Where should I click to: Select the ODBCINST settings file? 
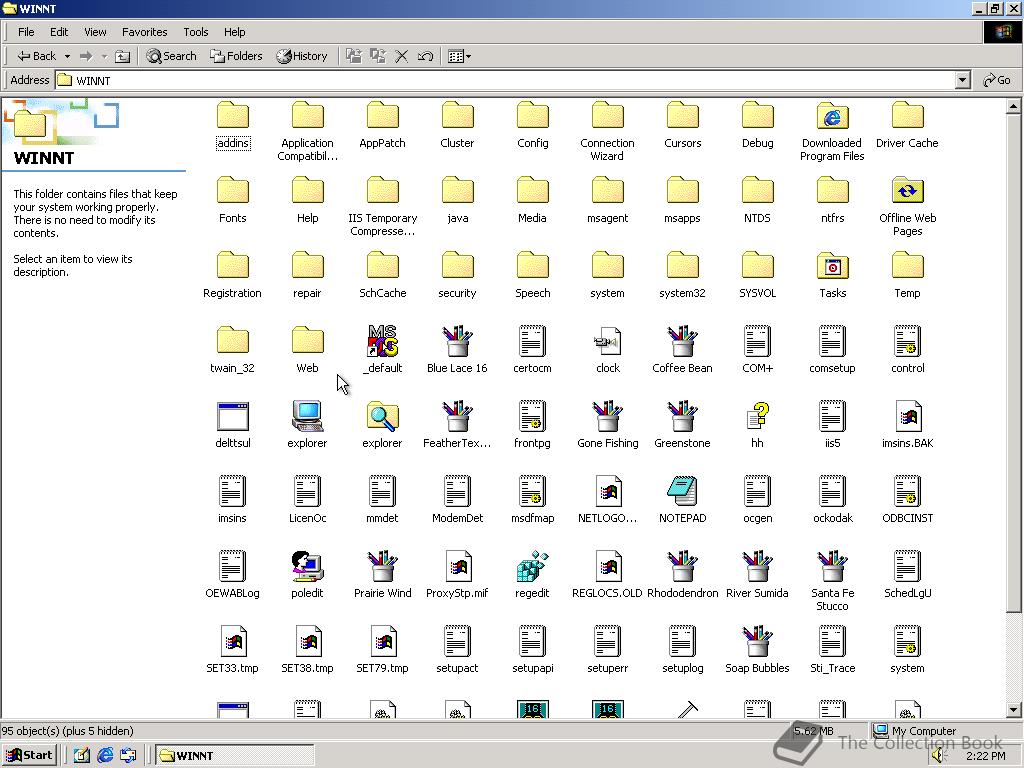(x=908, y=491)
